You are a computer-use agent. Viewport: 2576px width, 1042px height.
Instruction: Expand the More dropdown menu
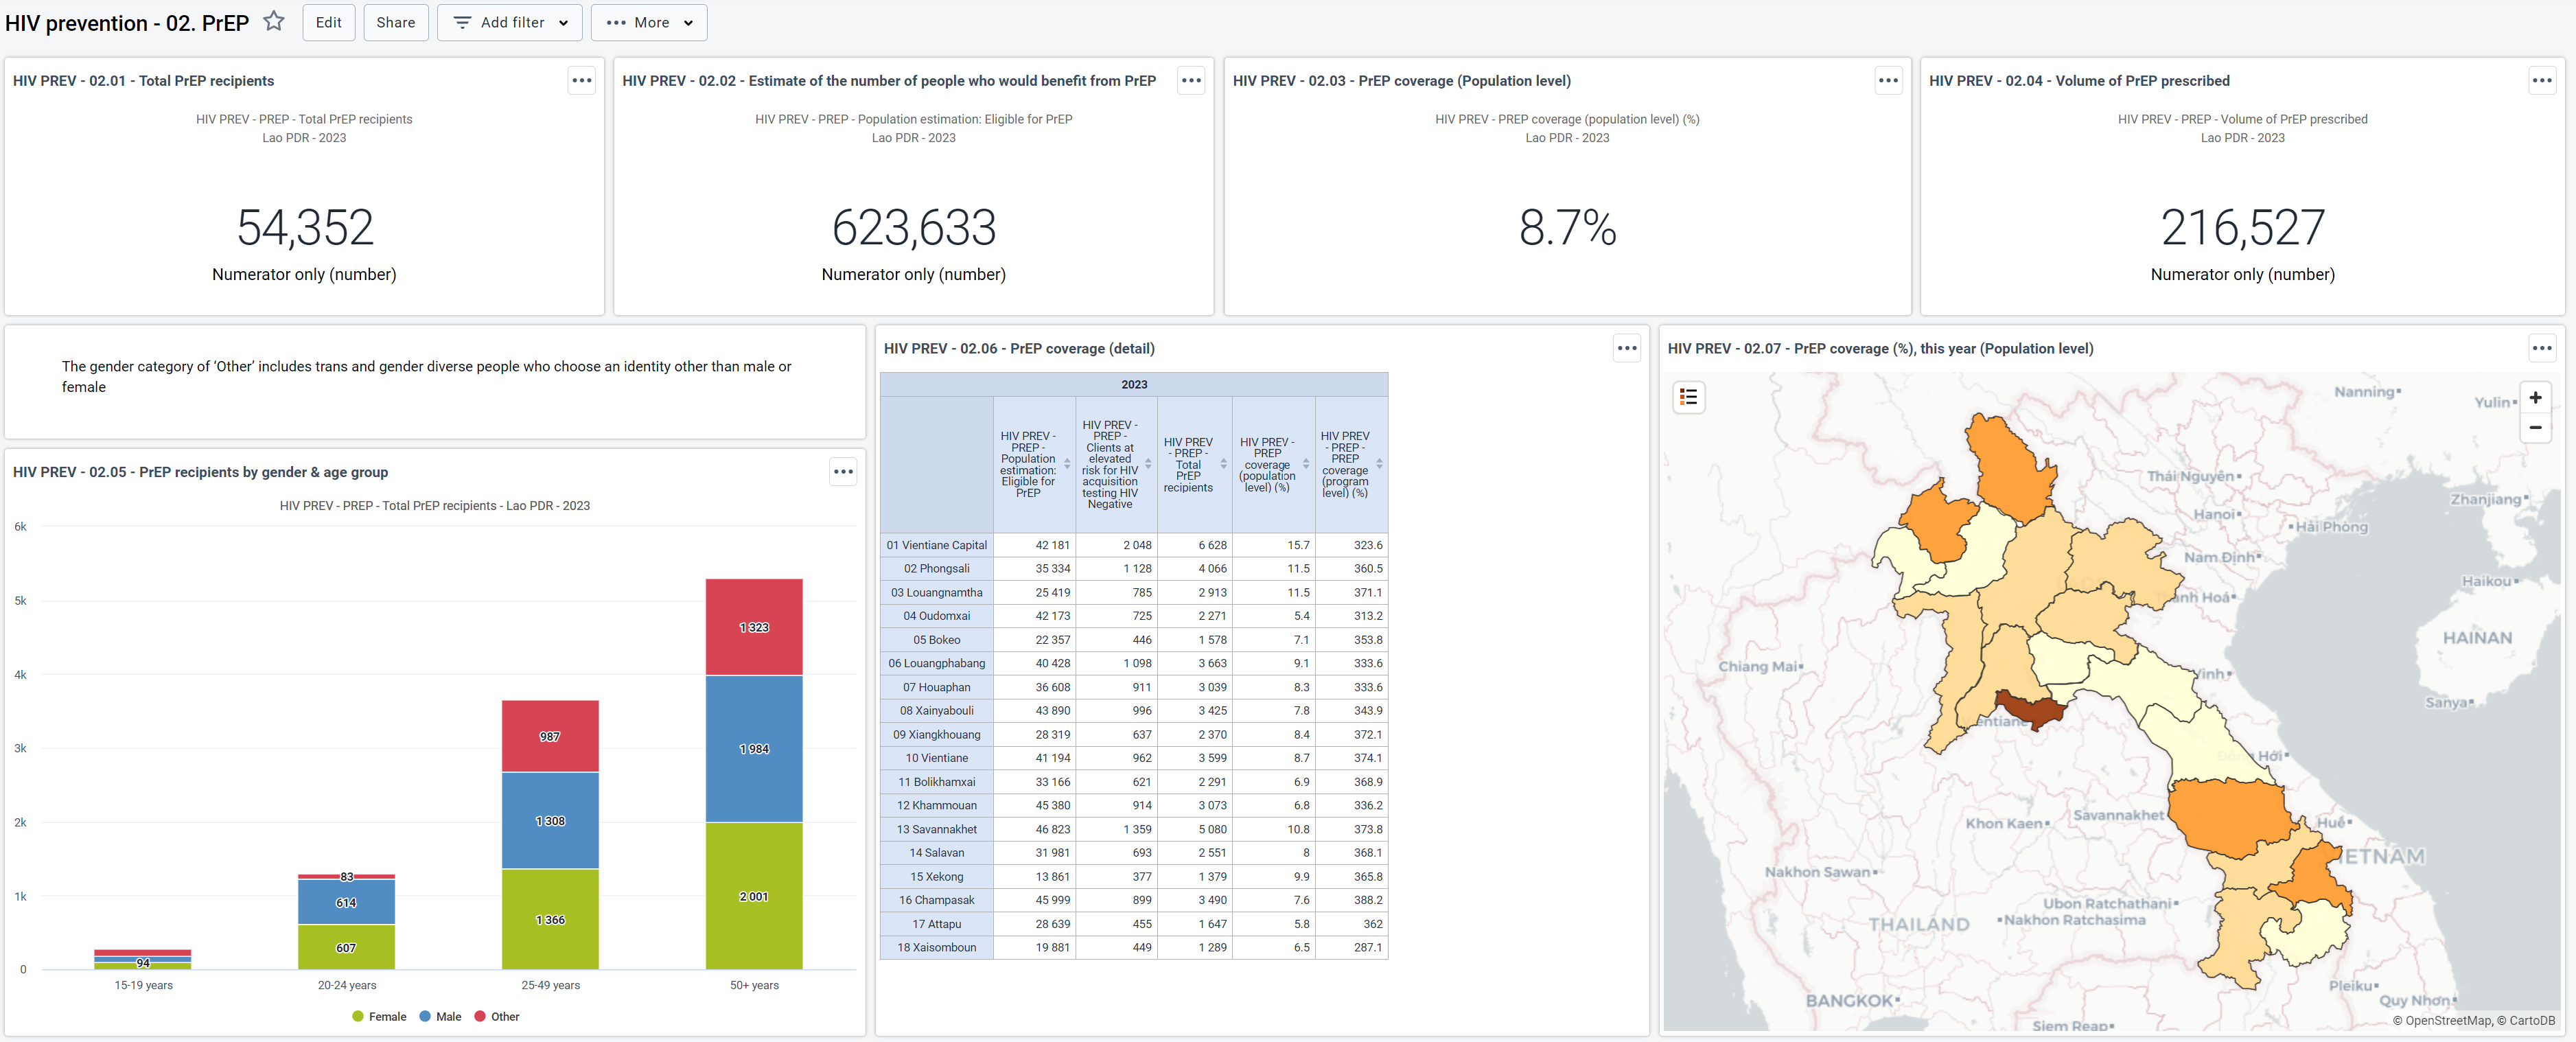[x=649, y=22]
